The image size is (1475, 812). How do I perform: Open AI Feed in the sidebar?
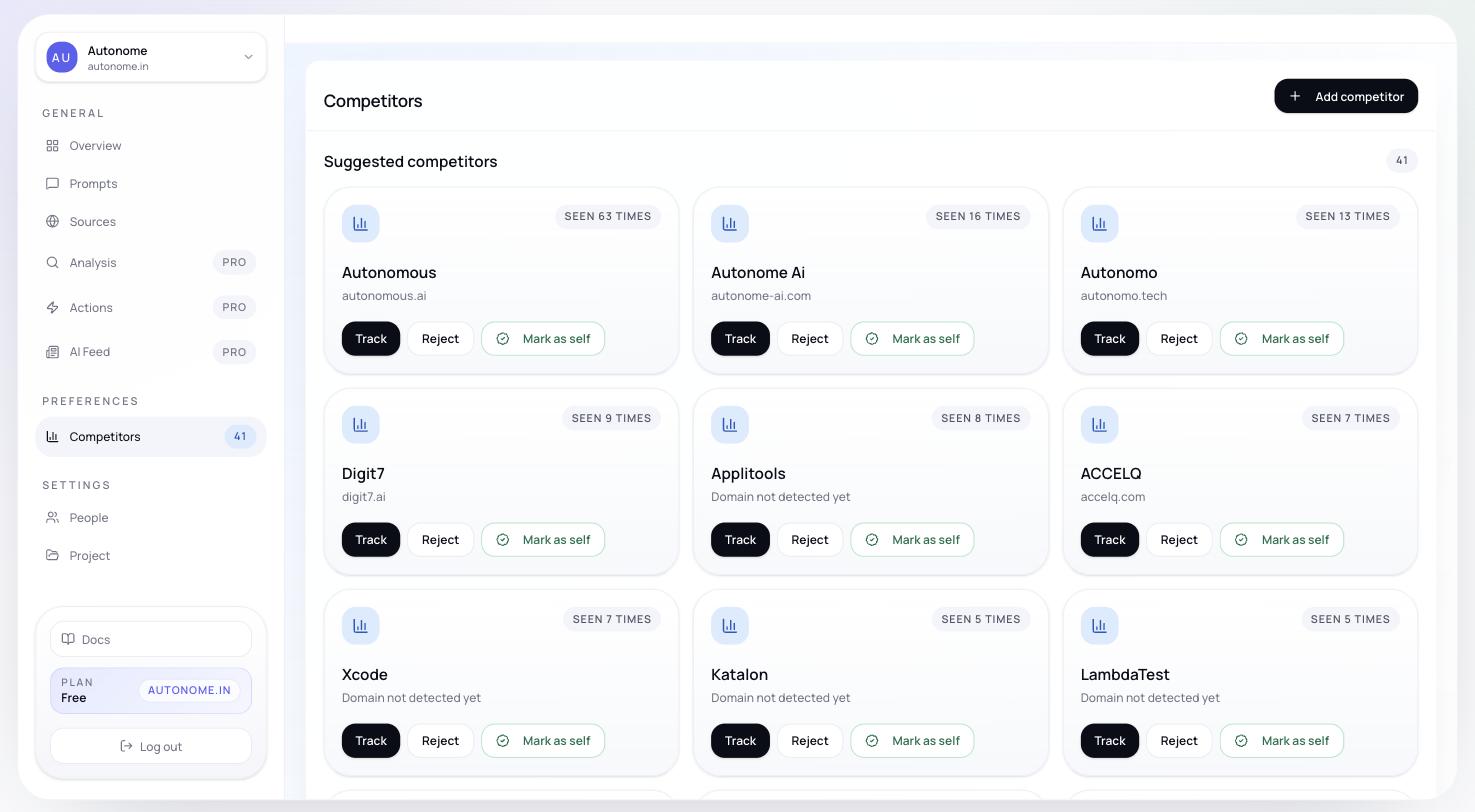coord(151,352)
